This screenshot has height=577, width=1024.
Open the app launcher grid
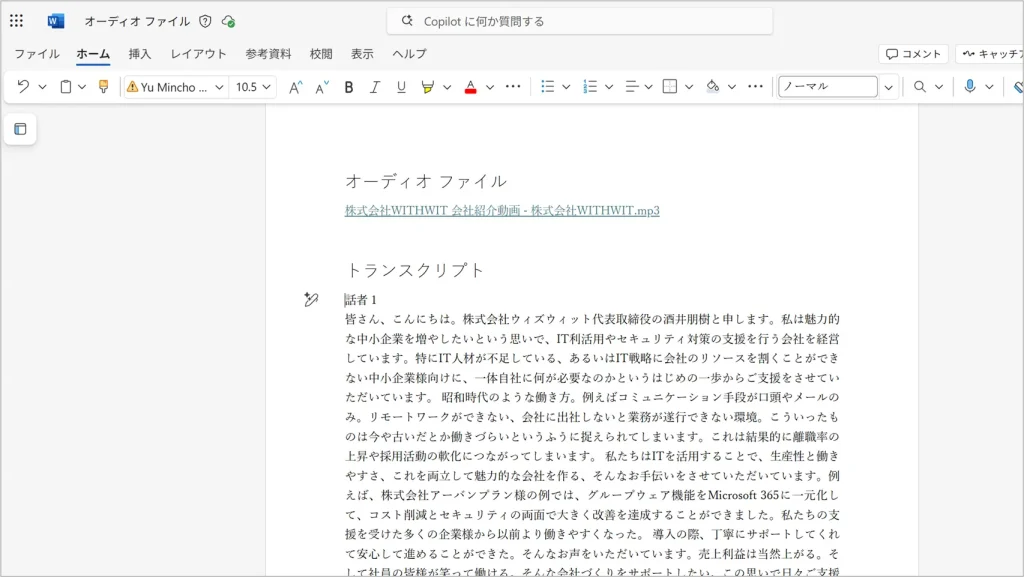[16, 21]
